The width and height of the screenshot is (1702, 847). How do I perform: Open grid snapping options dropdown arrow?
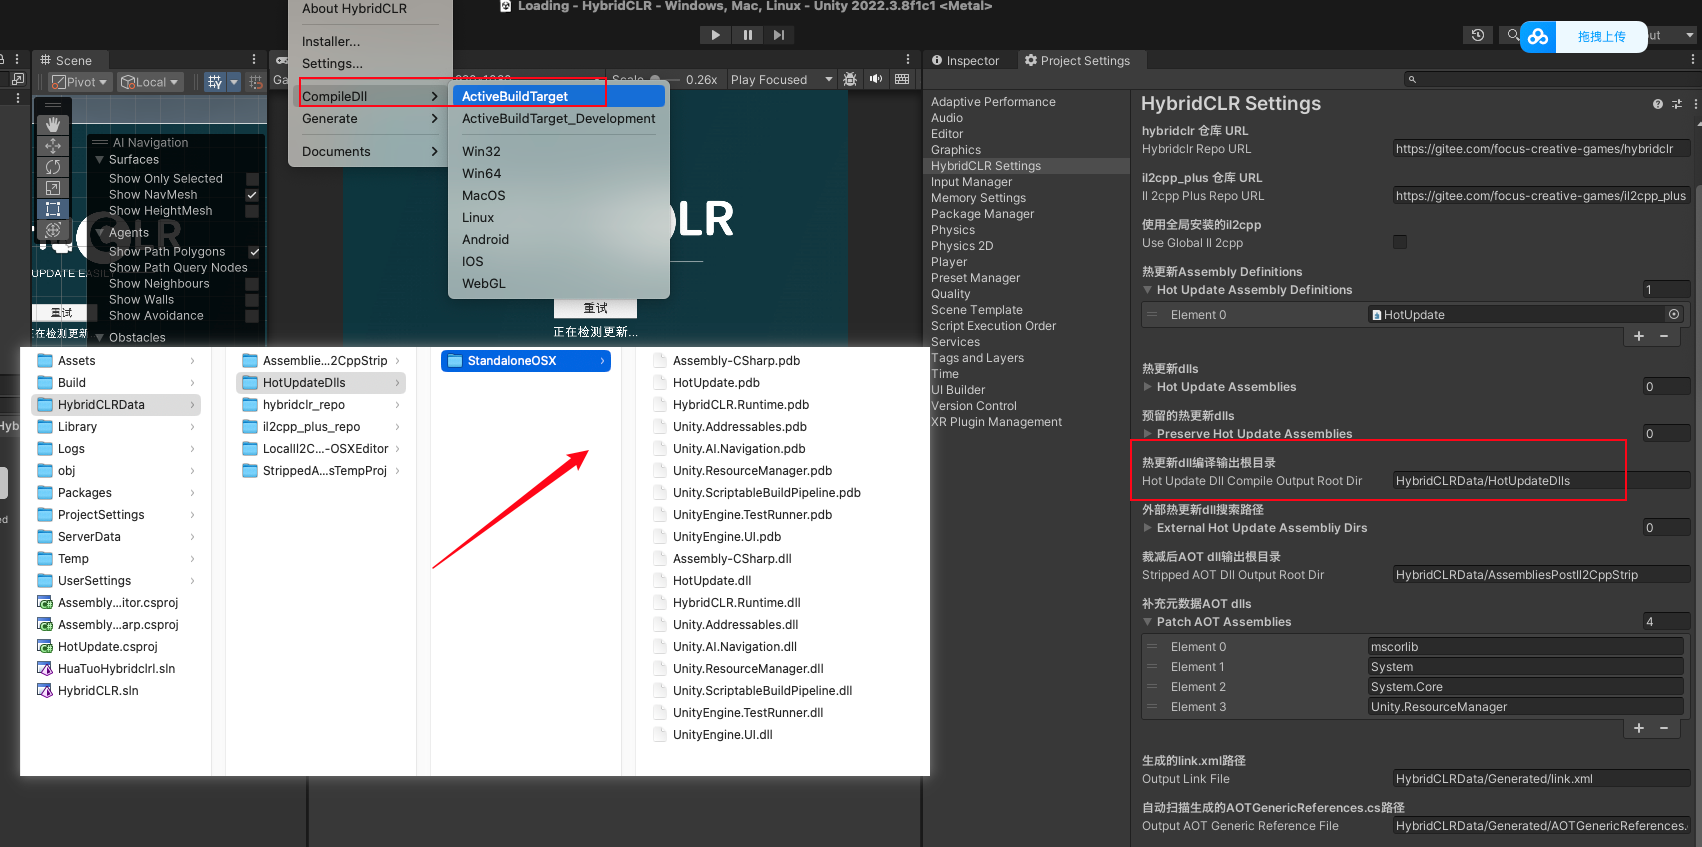click(x=234, y=82)
